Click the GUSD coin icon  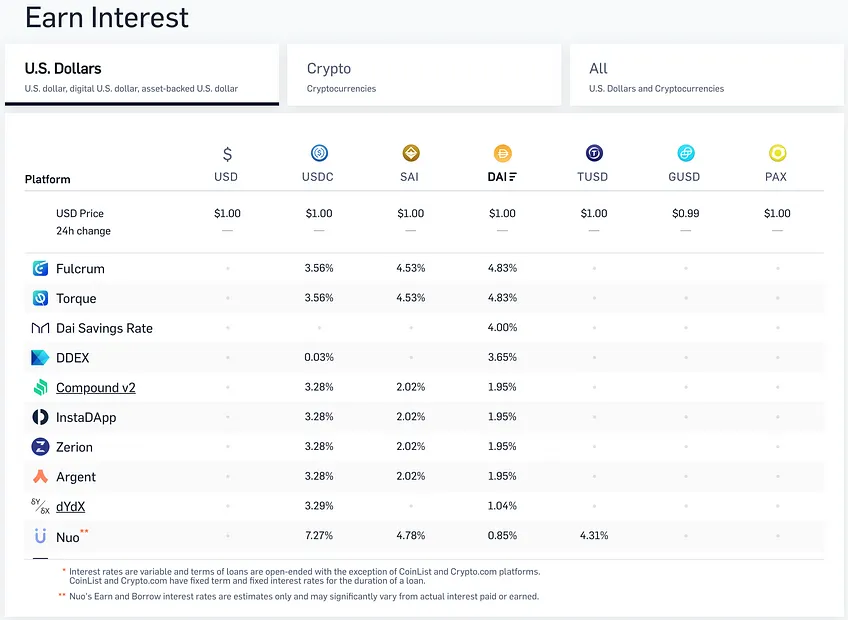[x=686, y=153]
